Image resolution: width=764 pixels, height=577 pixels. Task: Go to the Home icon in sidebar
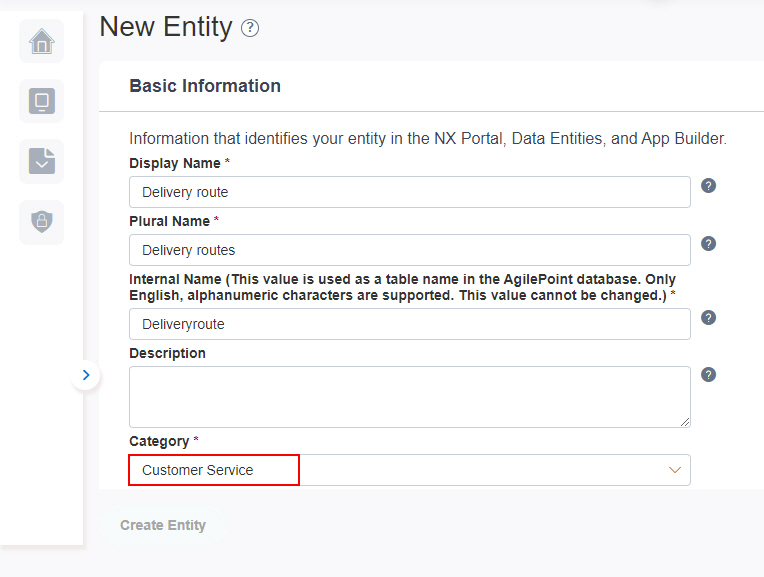41,41
